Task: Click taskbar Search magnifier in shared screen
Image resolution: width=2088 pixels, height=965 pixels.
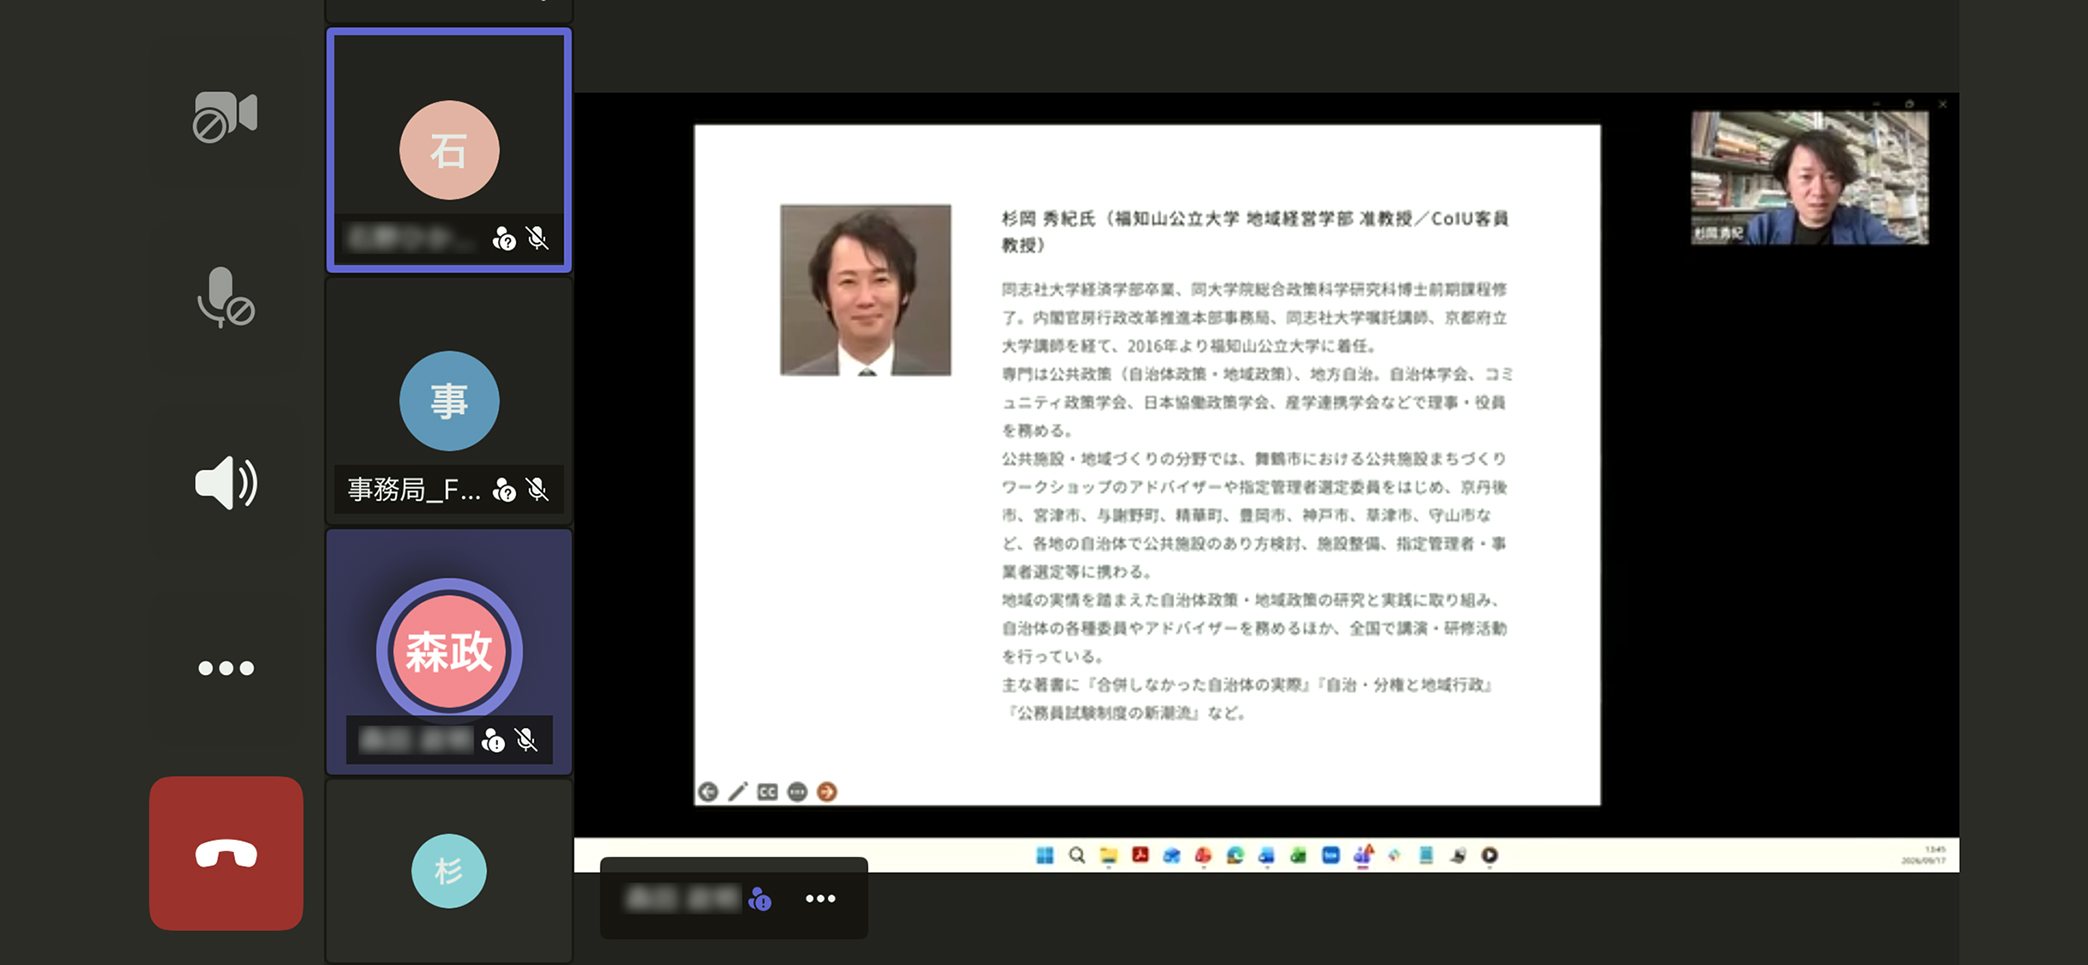Action: (1077, 855)
